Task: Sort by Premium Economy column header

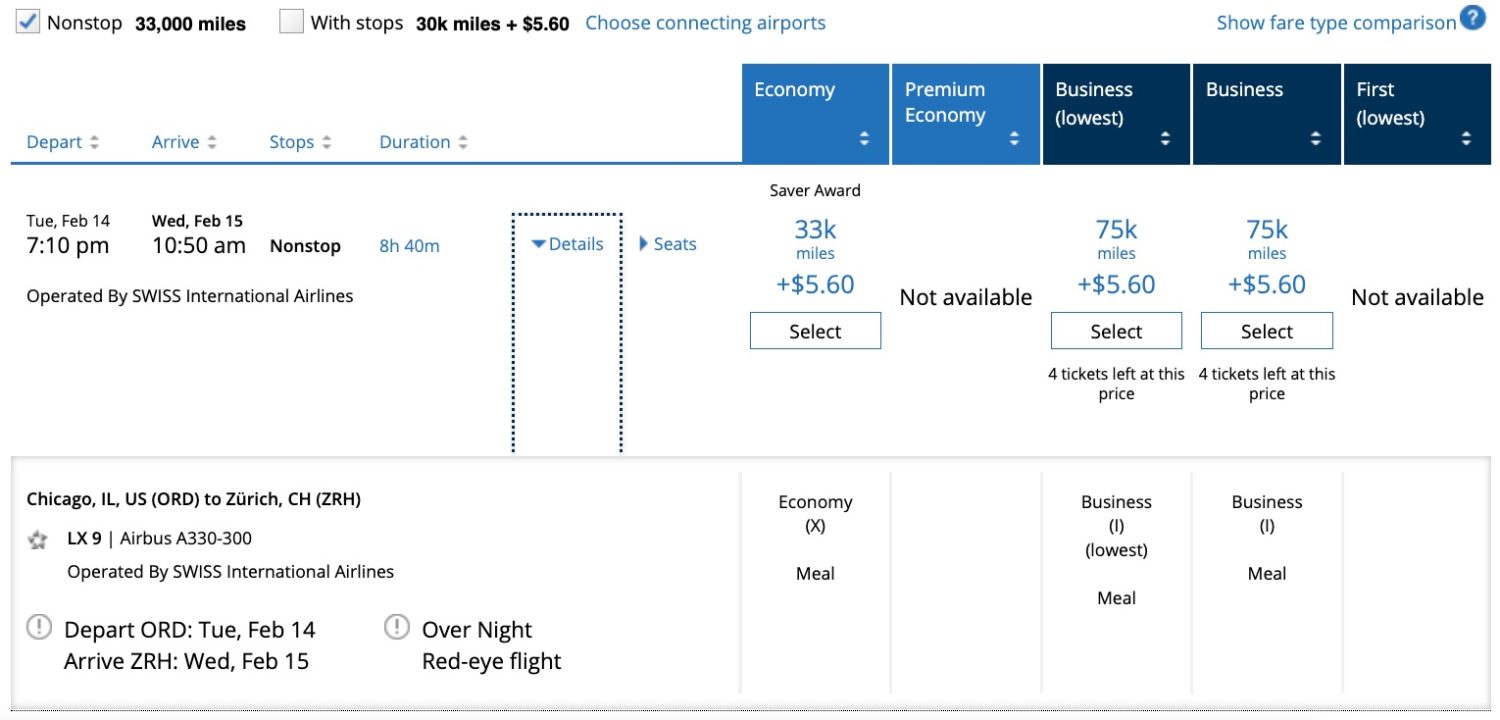Action: point(966,114)
